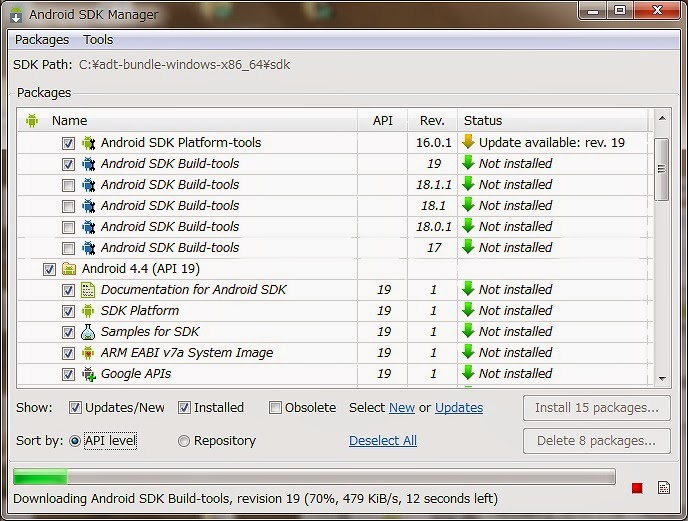Screen dimensions: 688x521
Task: Click the Samples for SDK flask icon
Action: coord(88,332)
